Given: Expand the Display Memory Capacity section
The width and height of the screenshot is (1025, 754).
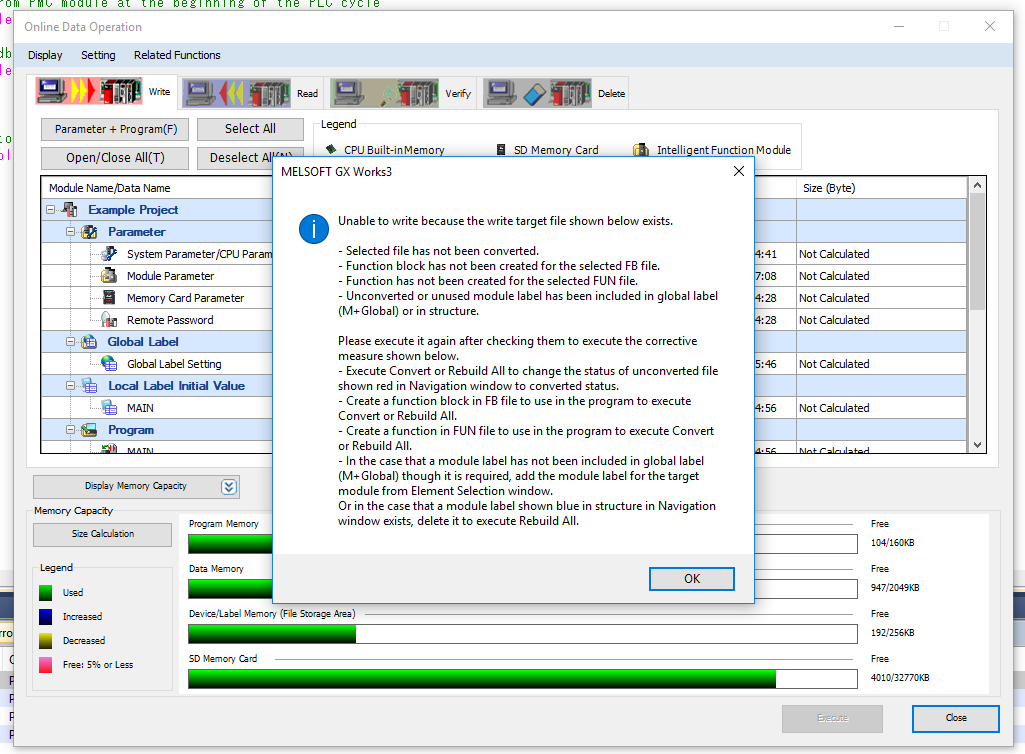Looking at the screenshot, I should [229, 487].
